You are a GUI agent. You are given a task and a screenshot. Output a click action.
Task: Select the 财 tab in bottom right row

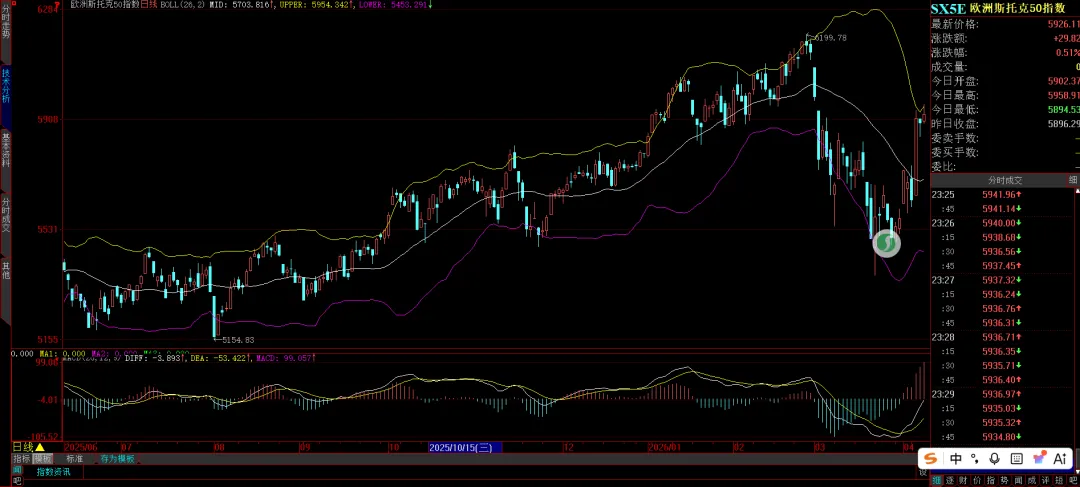(x=964, y=479)
